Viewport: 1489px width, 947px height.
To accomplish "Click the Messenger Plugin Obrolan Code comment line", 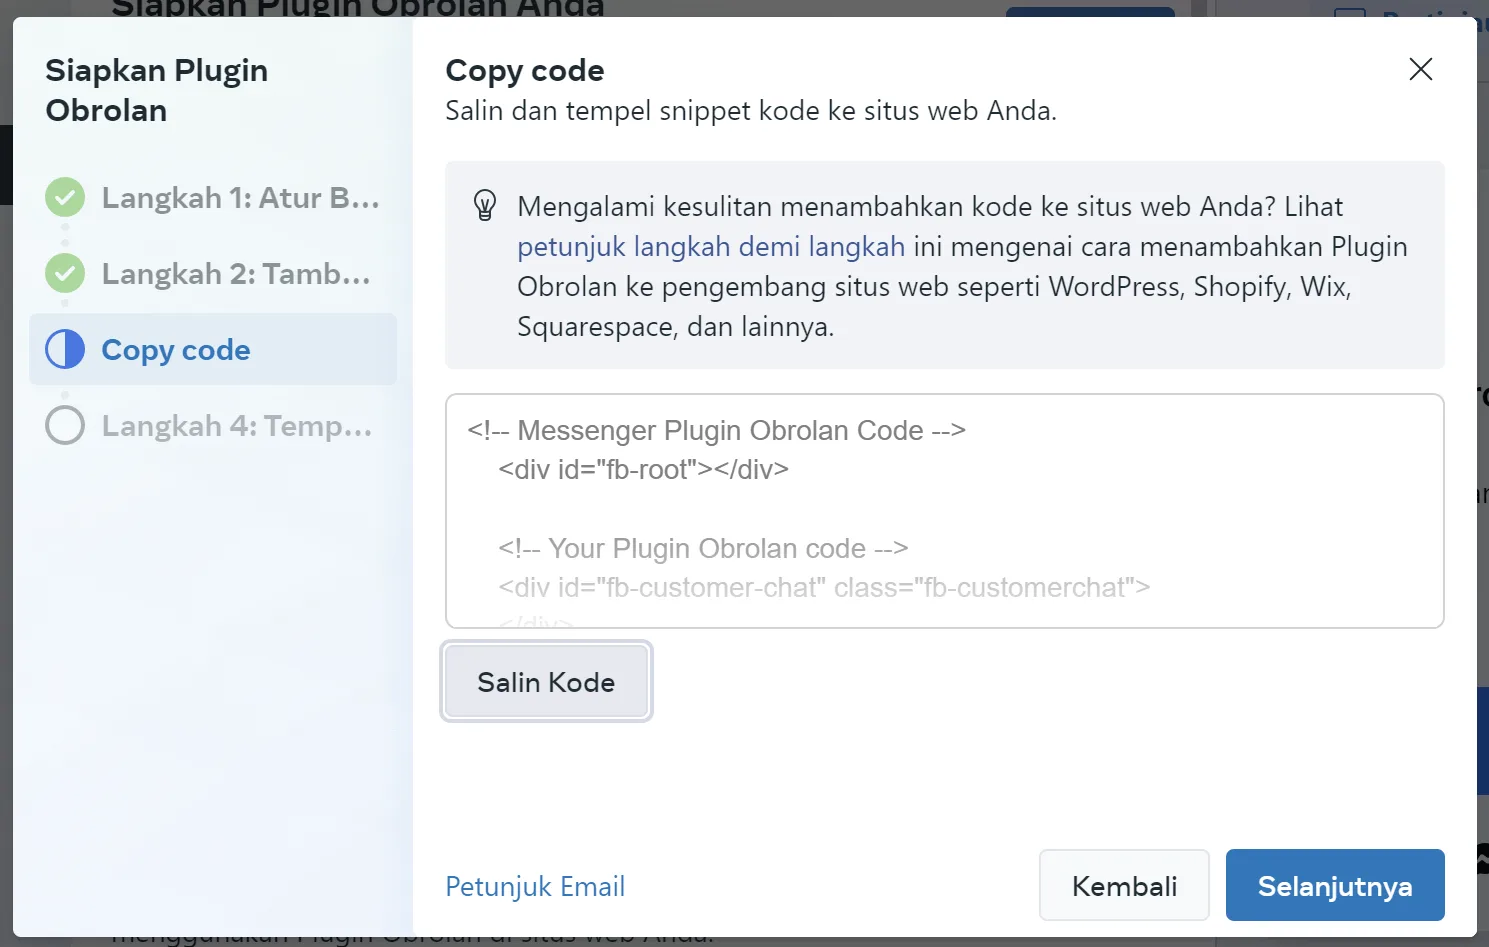I will tap(716, 430).
